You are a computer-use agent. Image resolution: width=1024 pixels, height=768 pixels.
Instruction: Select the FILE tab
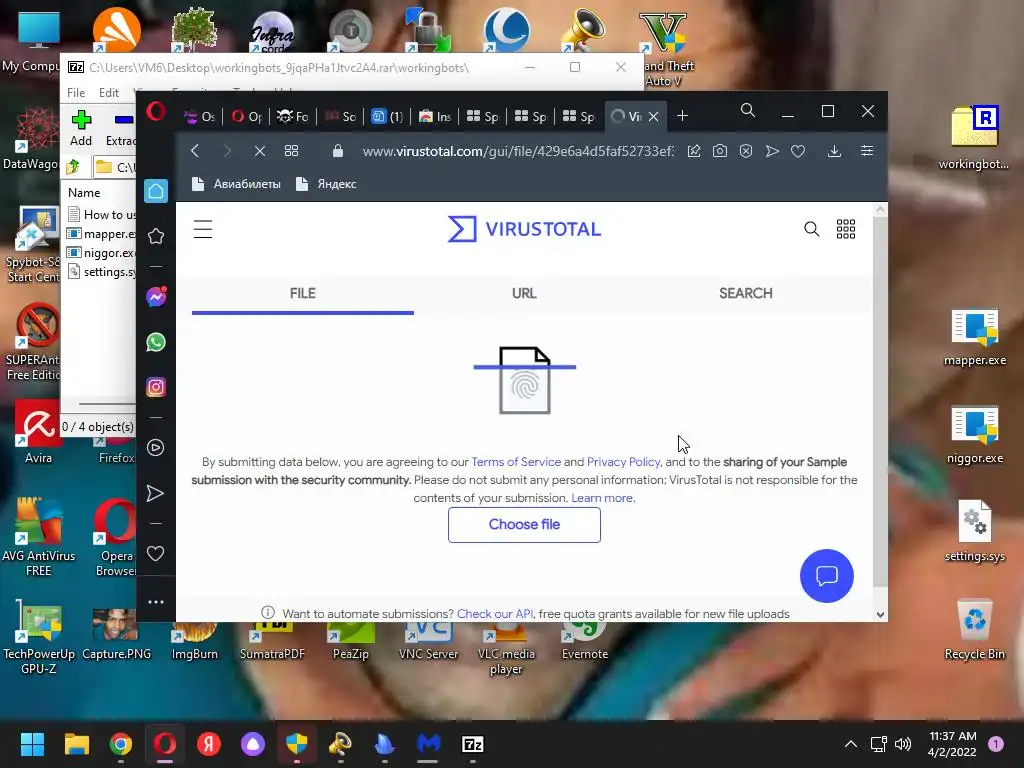click(303, 293)
